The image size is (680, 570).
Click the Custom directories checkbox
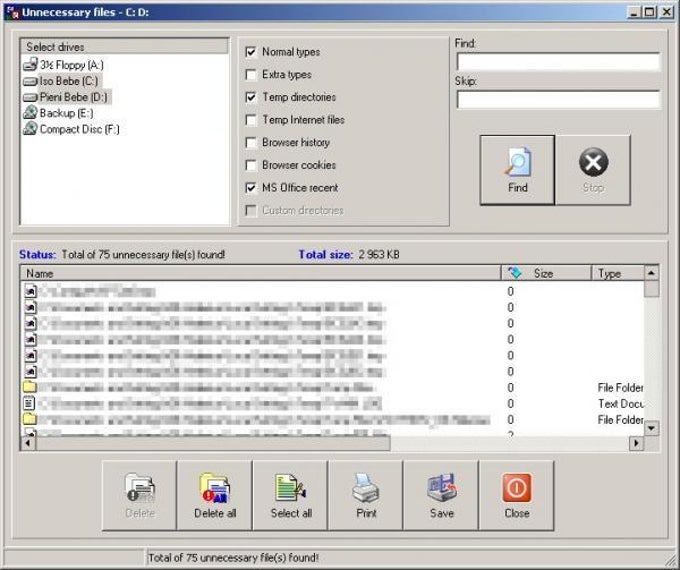[251, 210]
